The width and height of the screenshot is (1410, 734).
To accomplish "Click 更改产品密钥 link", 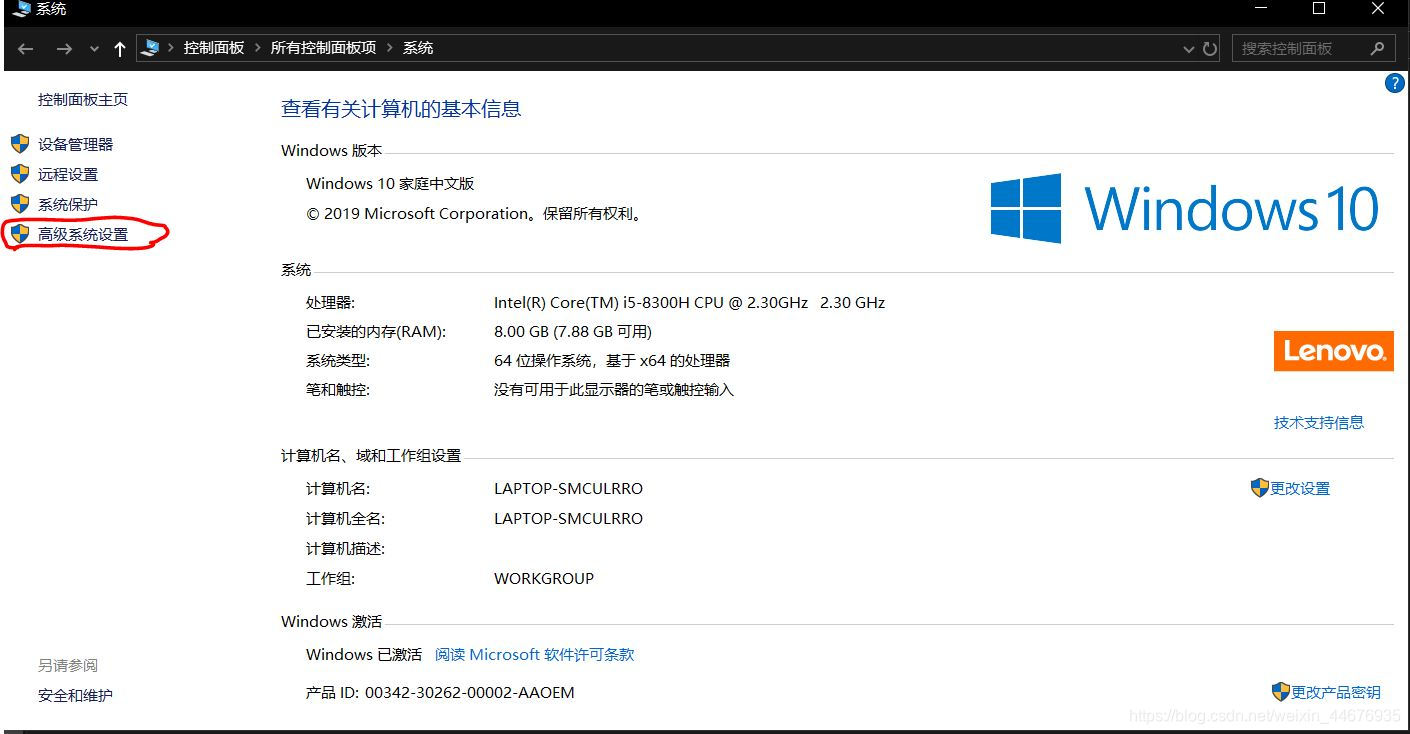I will click(1336, 692).
